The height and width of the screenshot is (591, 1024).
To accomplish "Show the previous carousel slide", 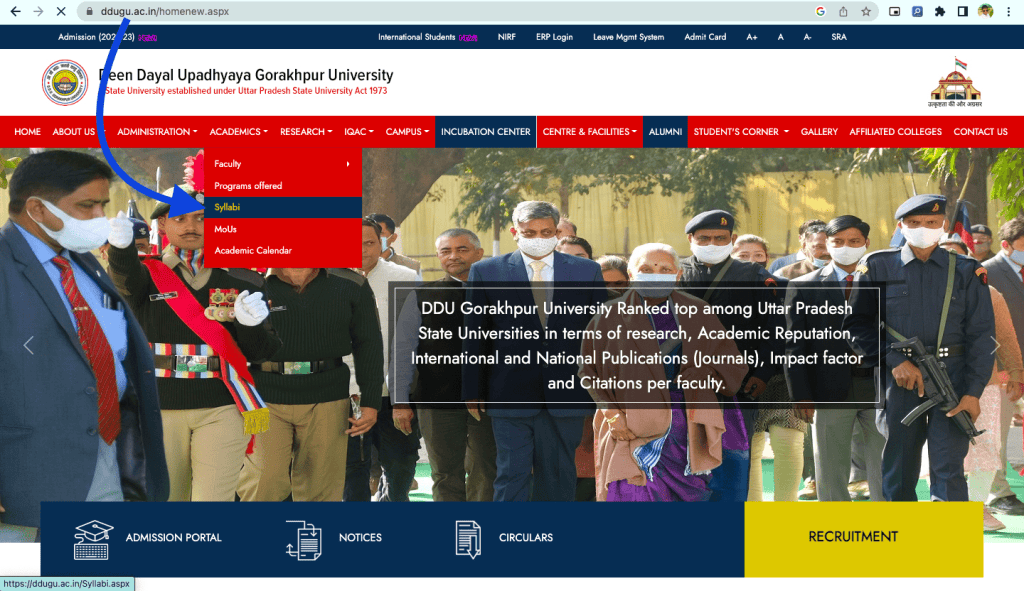I will [28, 345].
